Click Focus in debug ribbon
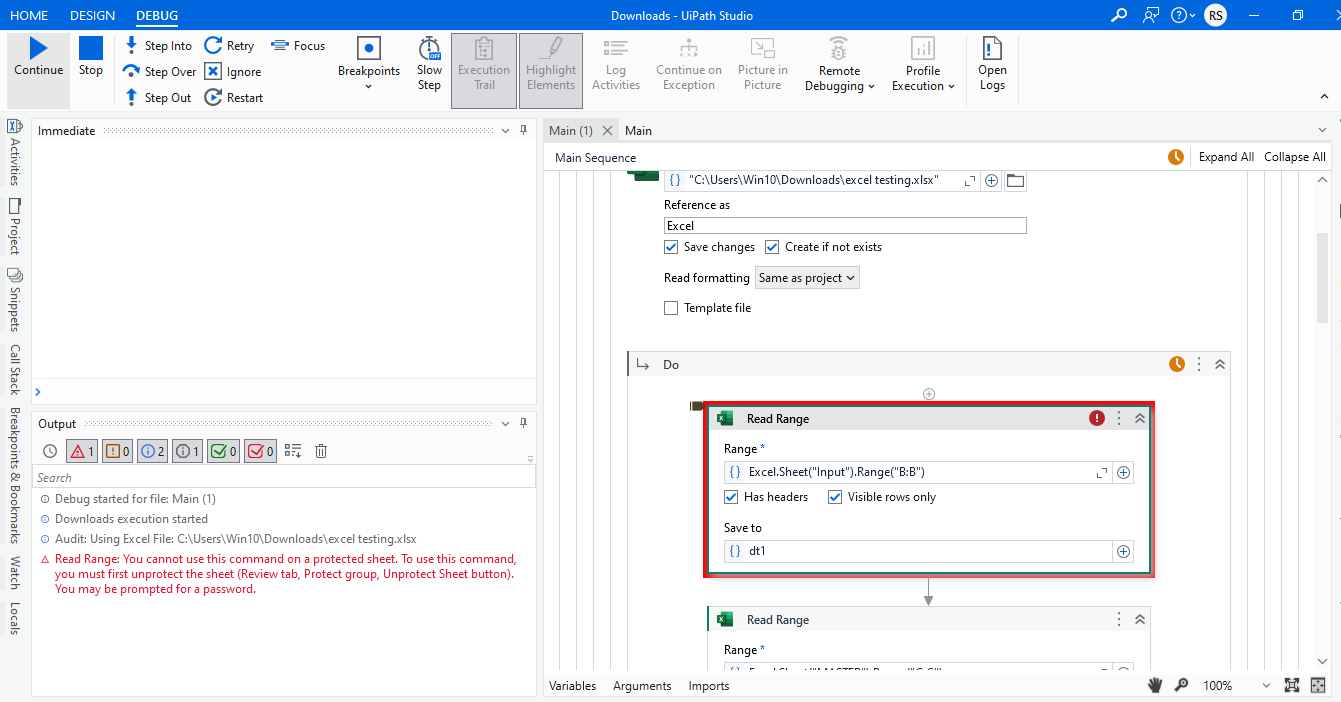This screenshot has height=702, width=1341. point(298,46)
